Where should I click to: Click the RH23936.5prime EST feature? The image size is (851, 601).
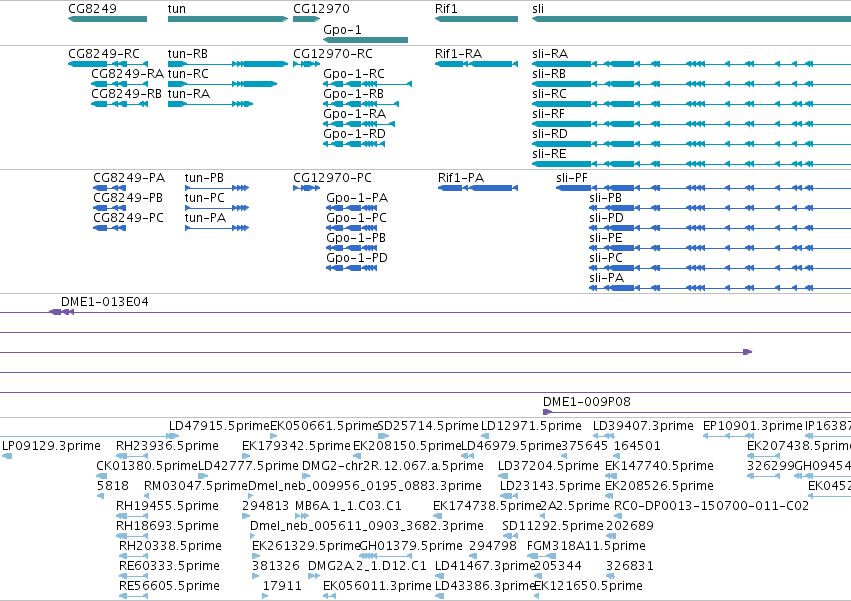coord(132,456)
